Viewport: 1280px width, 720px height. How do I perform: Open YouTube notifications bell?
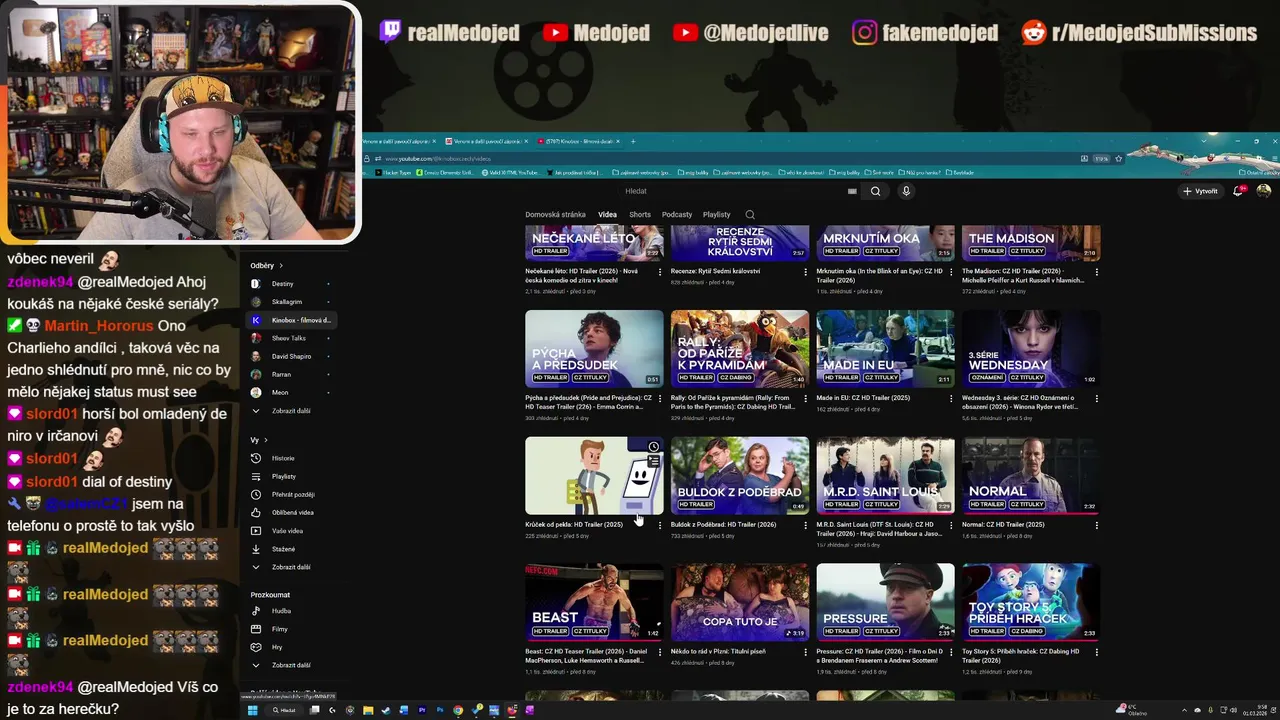(x=1238, y=191)
